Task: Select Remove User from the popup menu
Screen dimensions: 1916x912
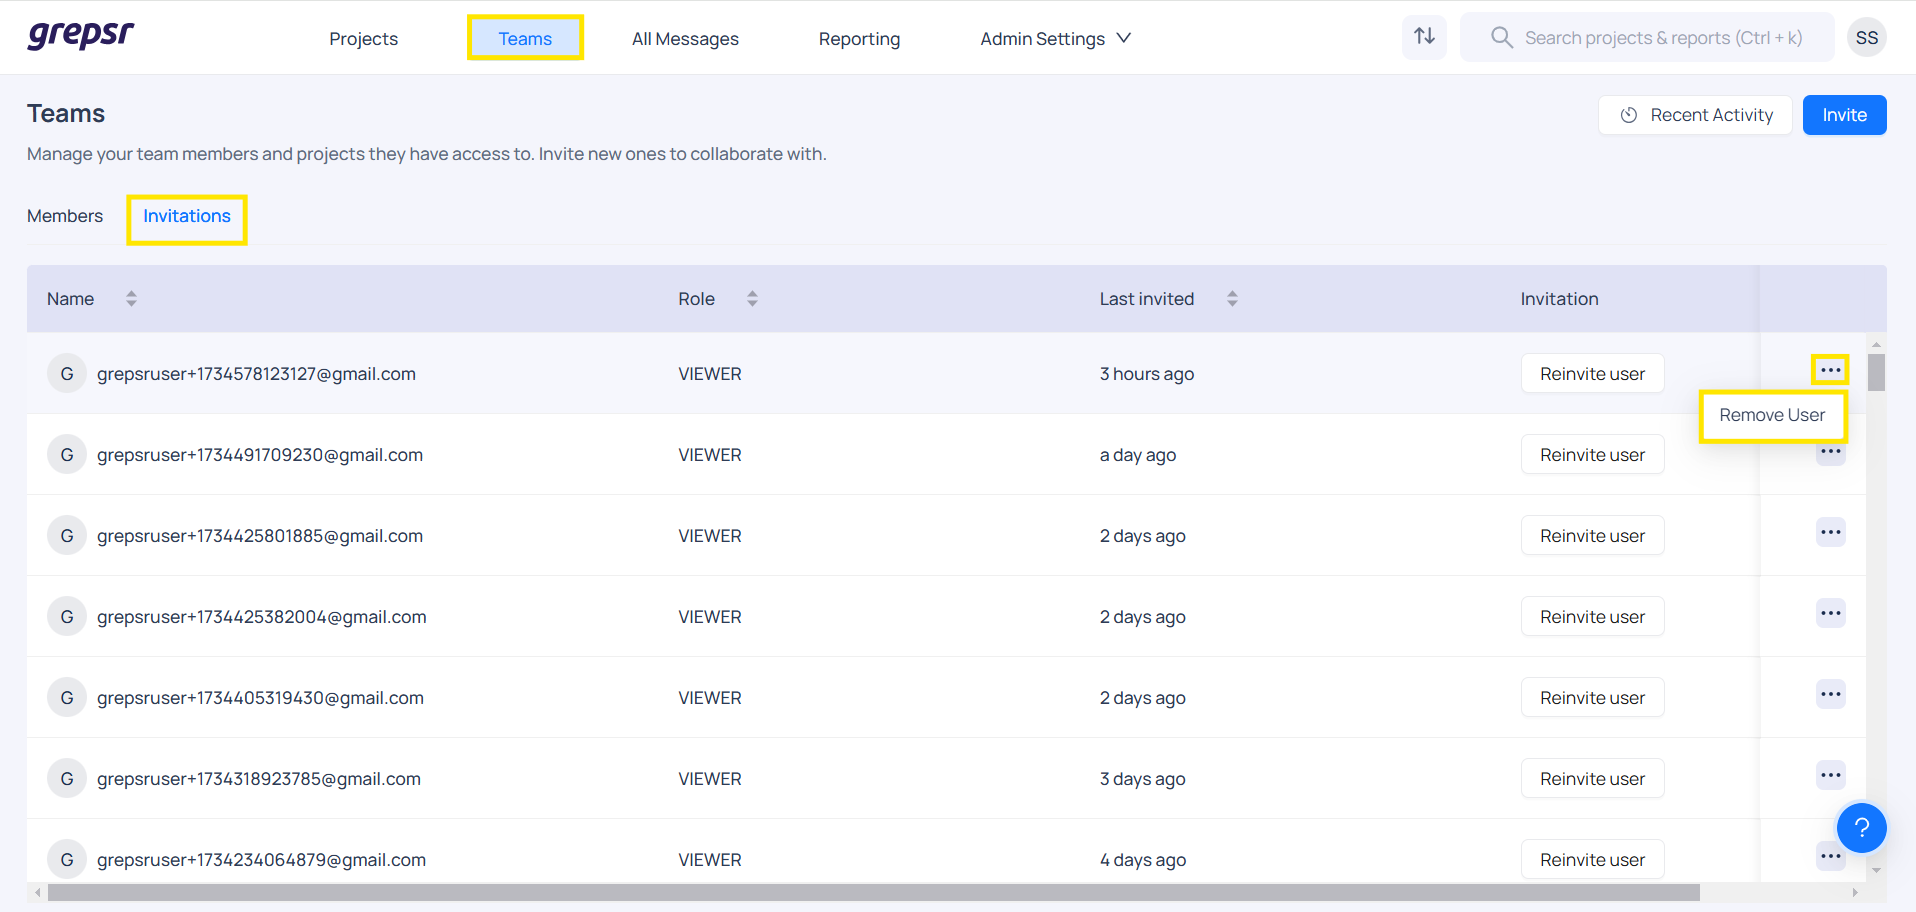Action: click(x=1771, y=415)
